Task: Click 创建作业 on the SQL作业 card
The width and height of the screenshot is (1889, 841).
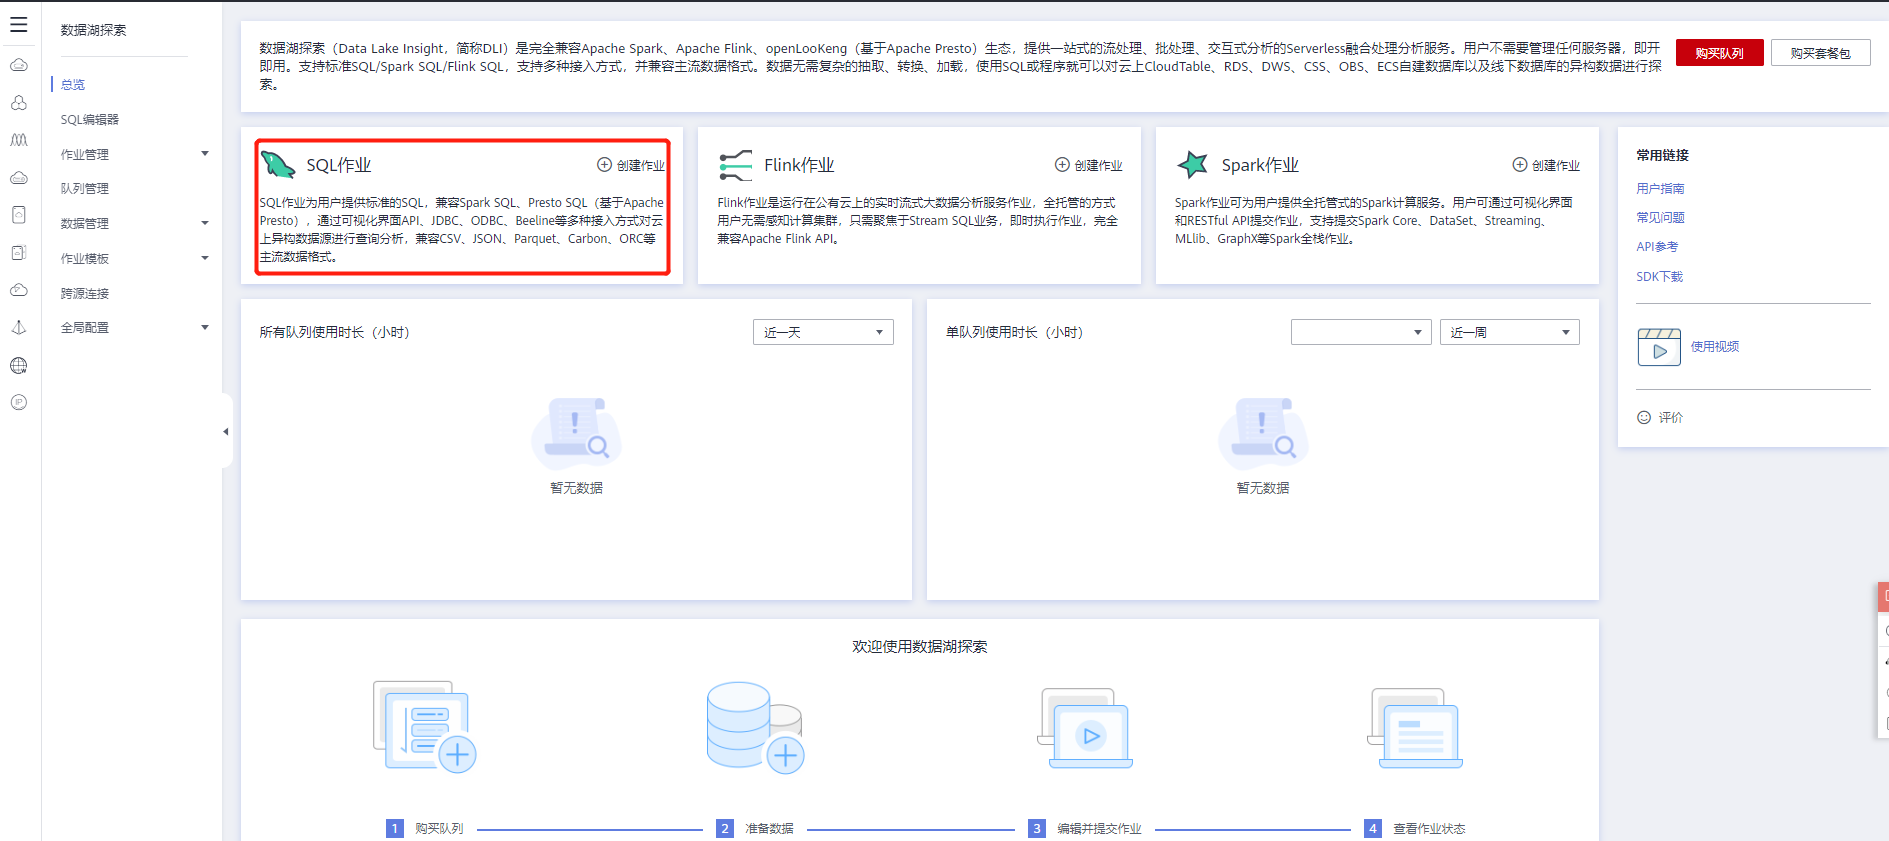Action: tap(631, 165)
